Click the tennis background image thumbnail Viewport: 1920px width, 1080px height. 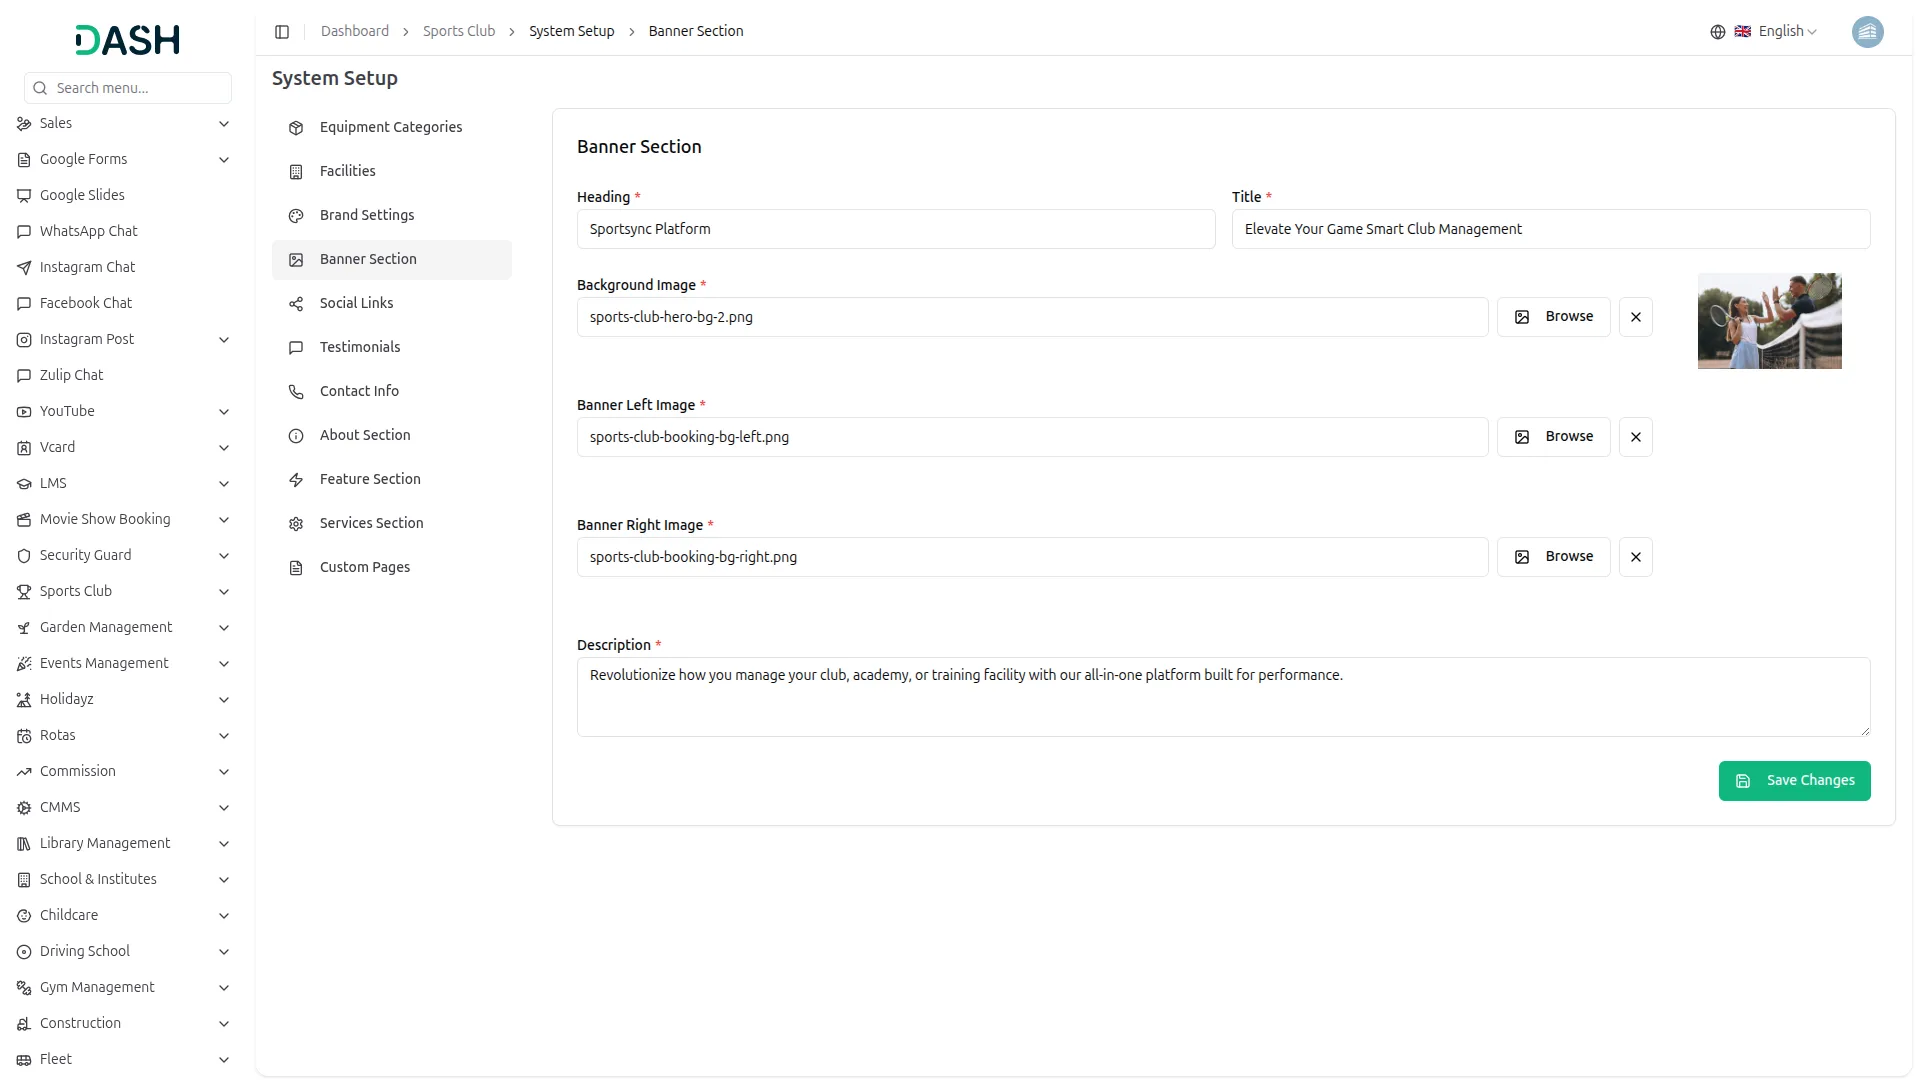tap(1769, 321)
